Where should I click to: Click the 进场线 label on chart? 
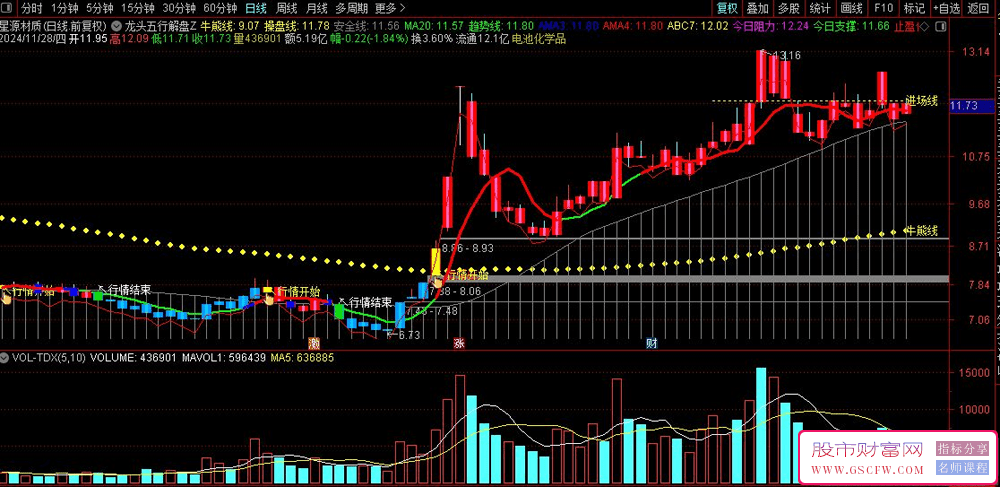pyautogui.click(x=922, y=101)
